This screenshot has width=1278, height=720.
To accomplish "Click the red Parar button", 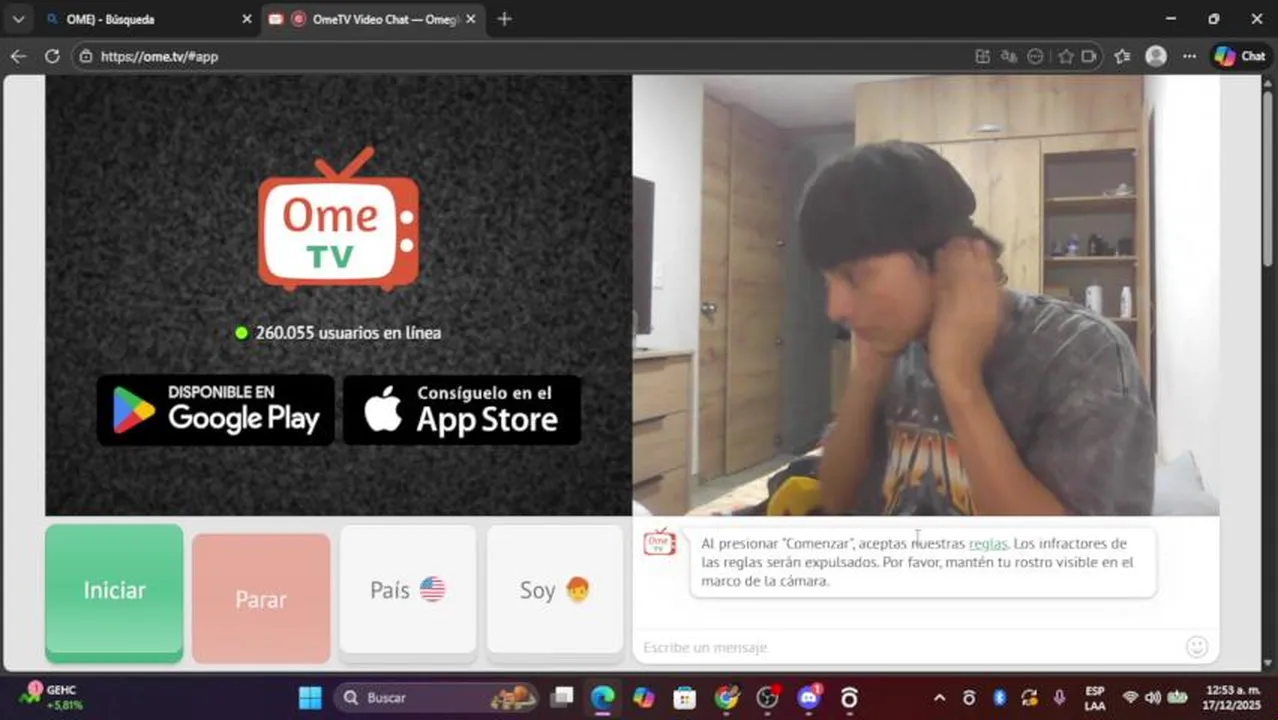I will pyautogui.click(x=261, y=598).
